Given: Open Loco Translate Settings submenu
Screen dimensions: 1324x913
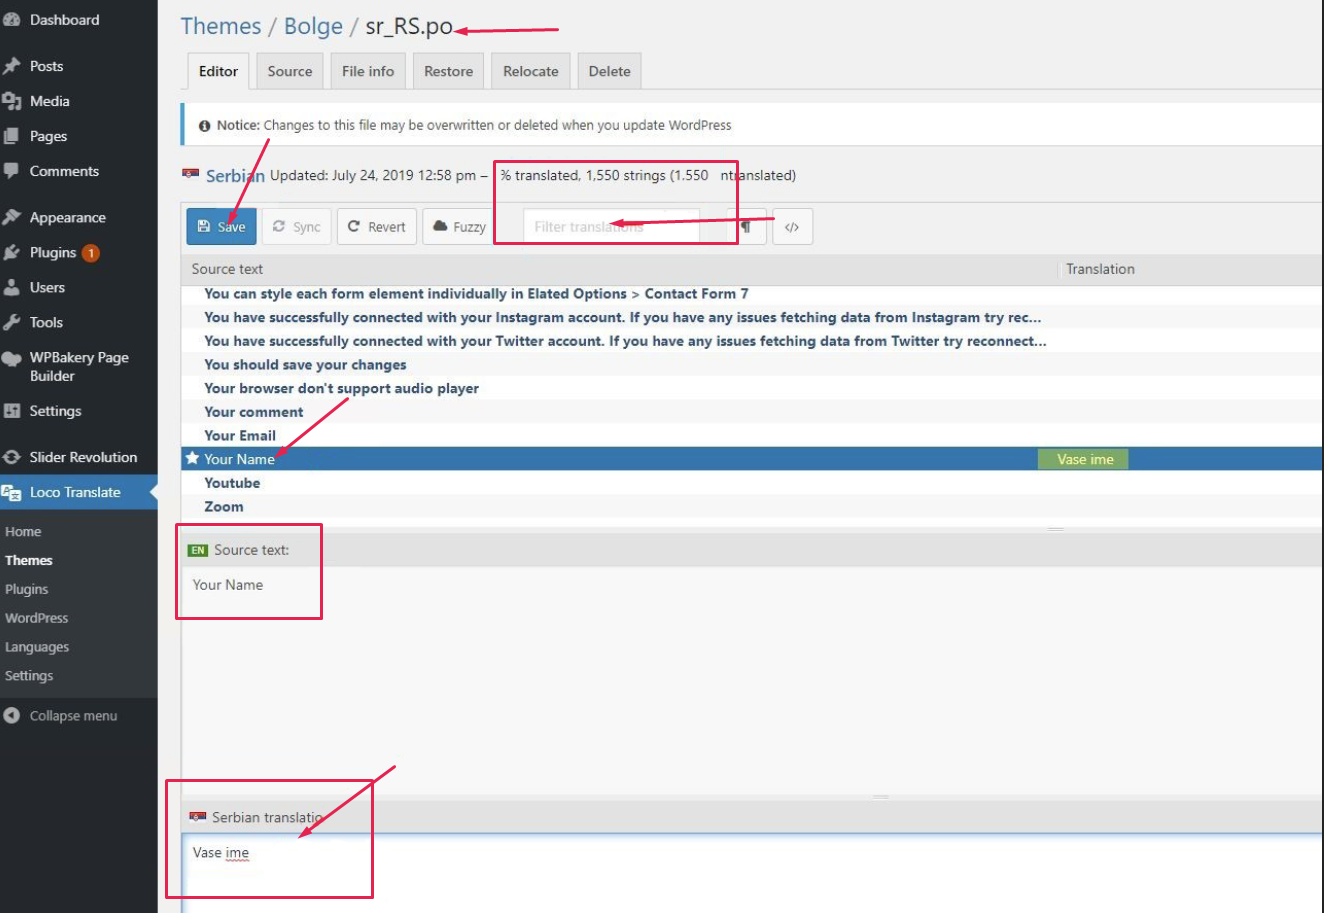Looking at the screenshot, I should coord(29,676).
